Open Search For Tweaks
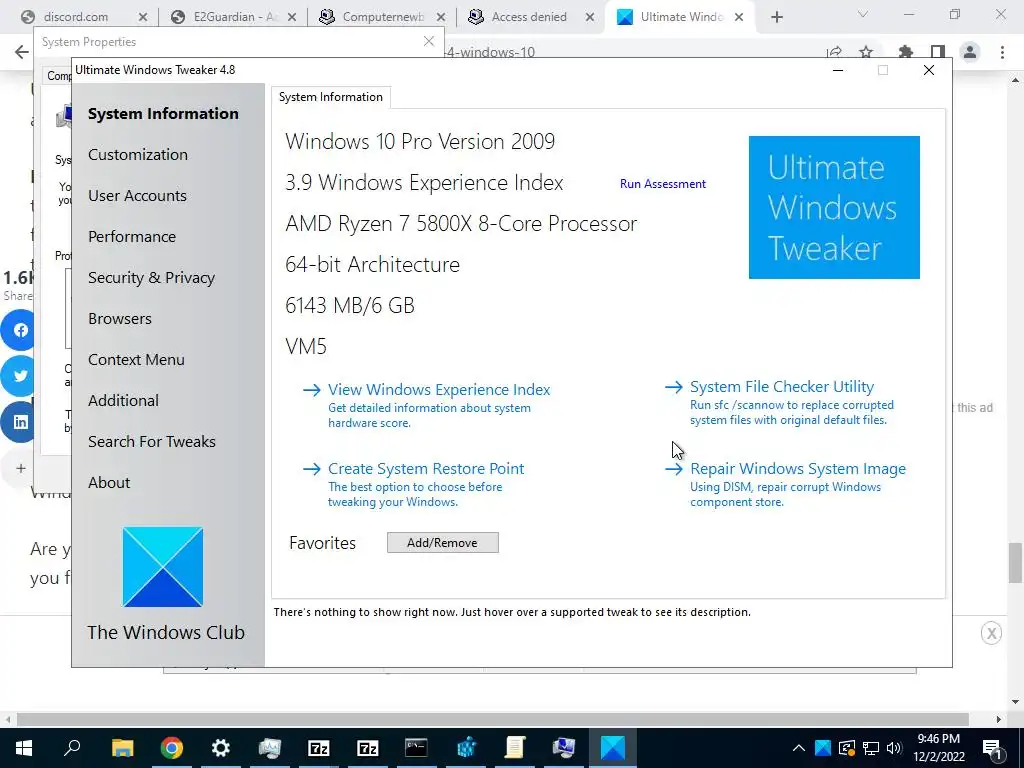 (x=152, y=442)
